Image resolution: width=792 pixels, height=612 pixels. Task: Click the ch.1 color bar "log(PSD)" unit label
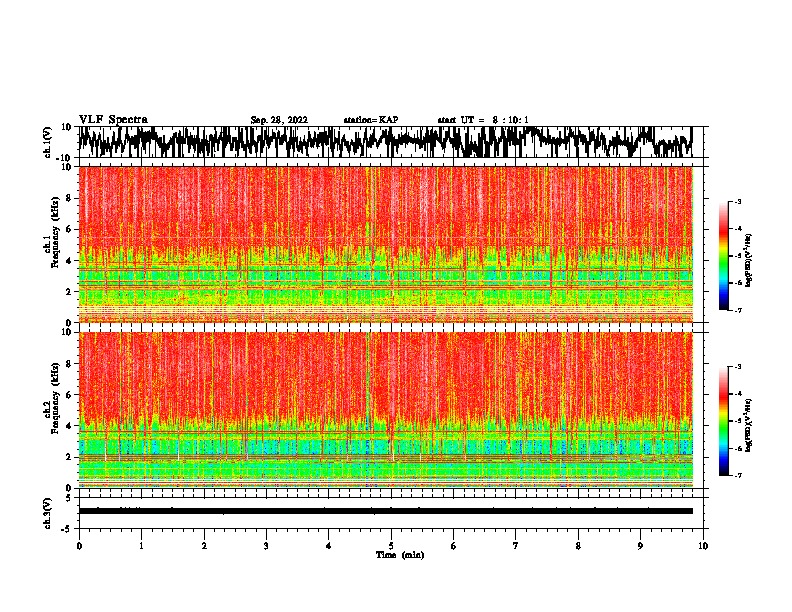click(749, 260)
